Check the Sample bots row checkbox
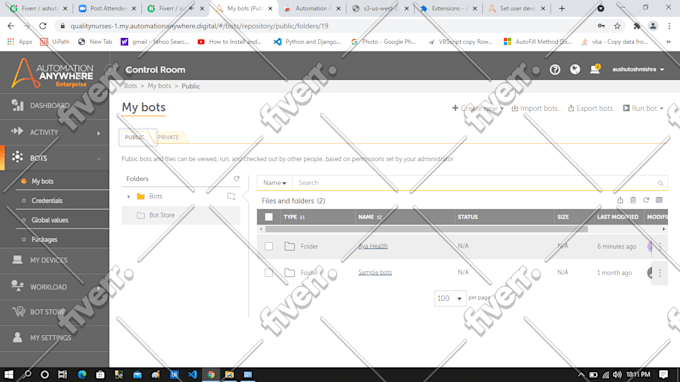Image resolution: width=680 pixels, height=382 pixels. click(x=269, y=273)
